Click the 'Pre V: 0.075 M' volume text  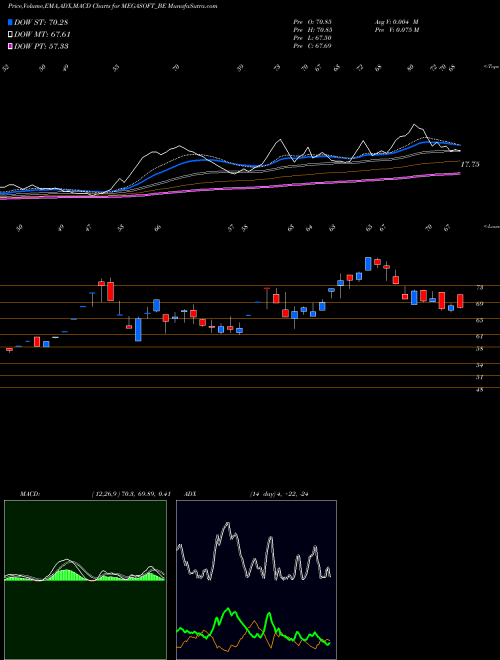[x=397, y=30]
